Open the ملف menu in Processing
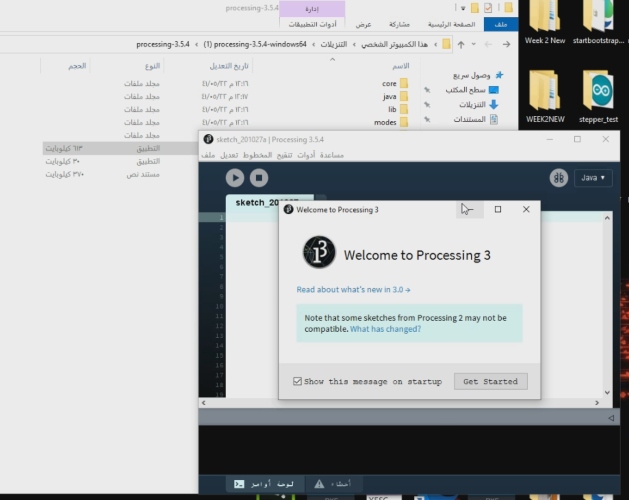629x500 pixels. [208, 155]
